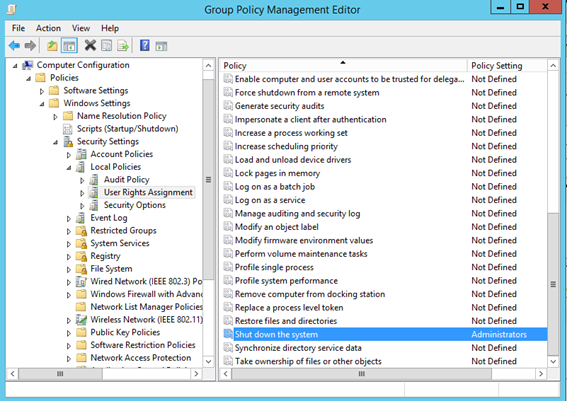This screenshot has height=401, width=567.
Task: Click the Wired Network policy icon
Action: (x=81, y=281)
